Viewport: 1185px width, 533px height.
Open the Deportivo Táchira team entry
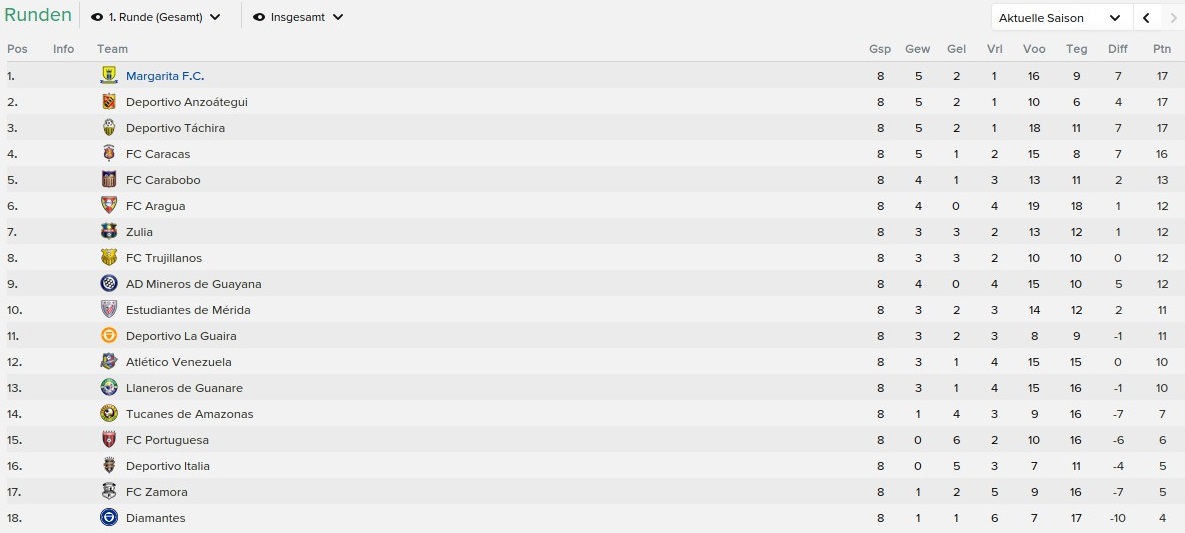[175, 128]
